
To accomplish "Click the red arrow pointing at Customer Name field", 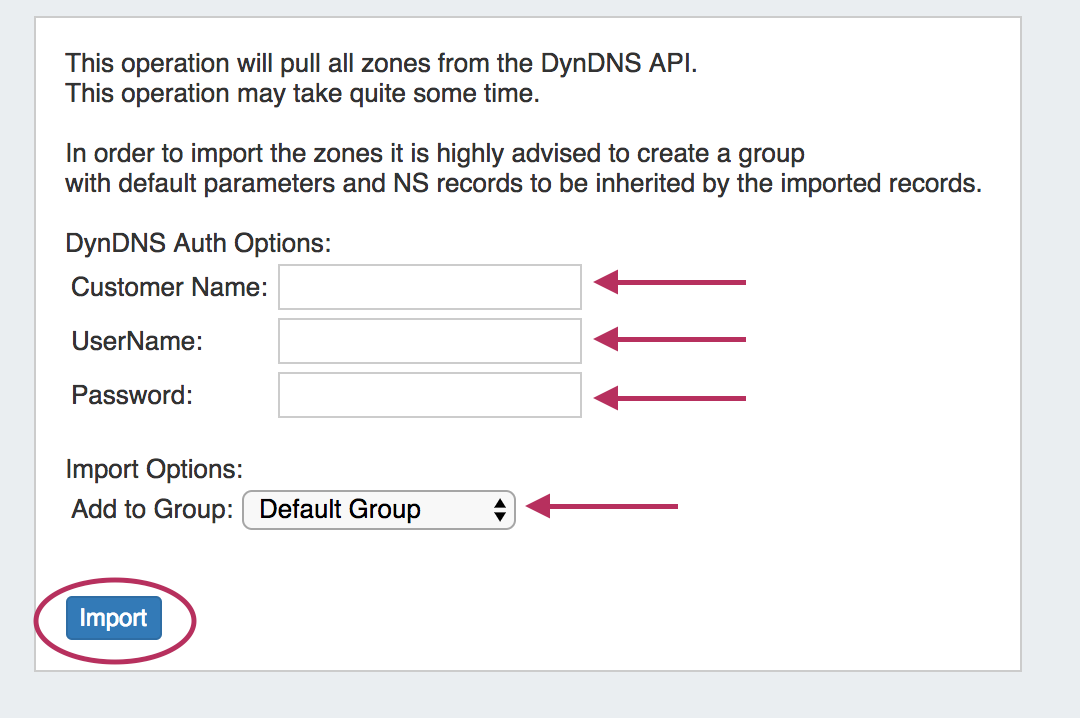I will [670, 283].
